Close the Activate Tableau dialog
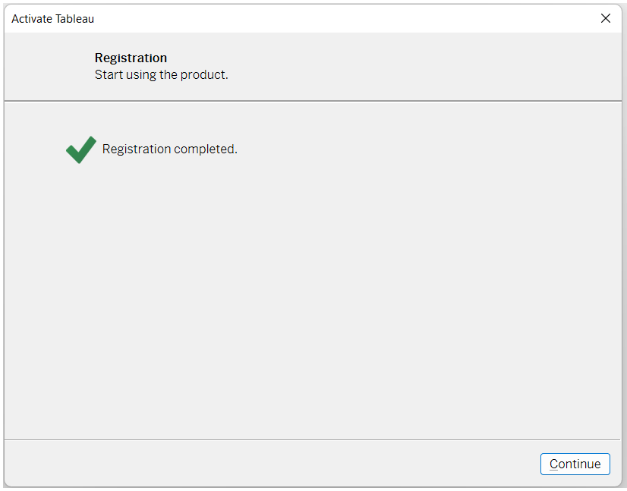 [x=605, y=18]
